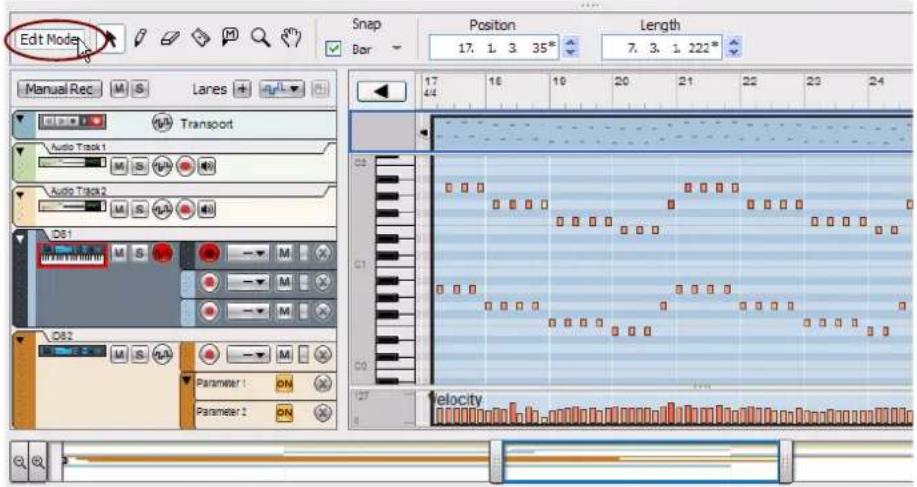The image size is (917, 487).
Task: Select the Hand tool
Action: click(x=291, y=38)
